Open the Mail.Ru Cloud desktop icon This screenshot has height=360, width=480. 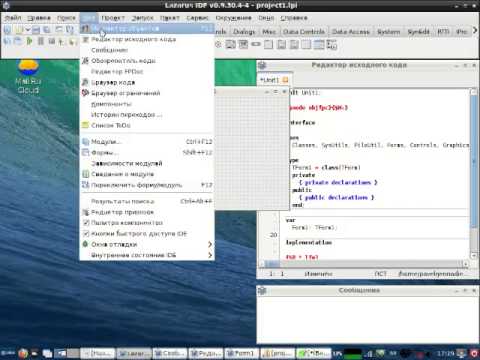click(x=28, y=76)
